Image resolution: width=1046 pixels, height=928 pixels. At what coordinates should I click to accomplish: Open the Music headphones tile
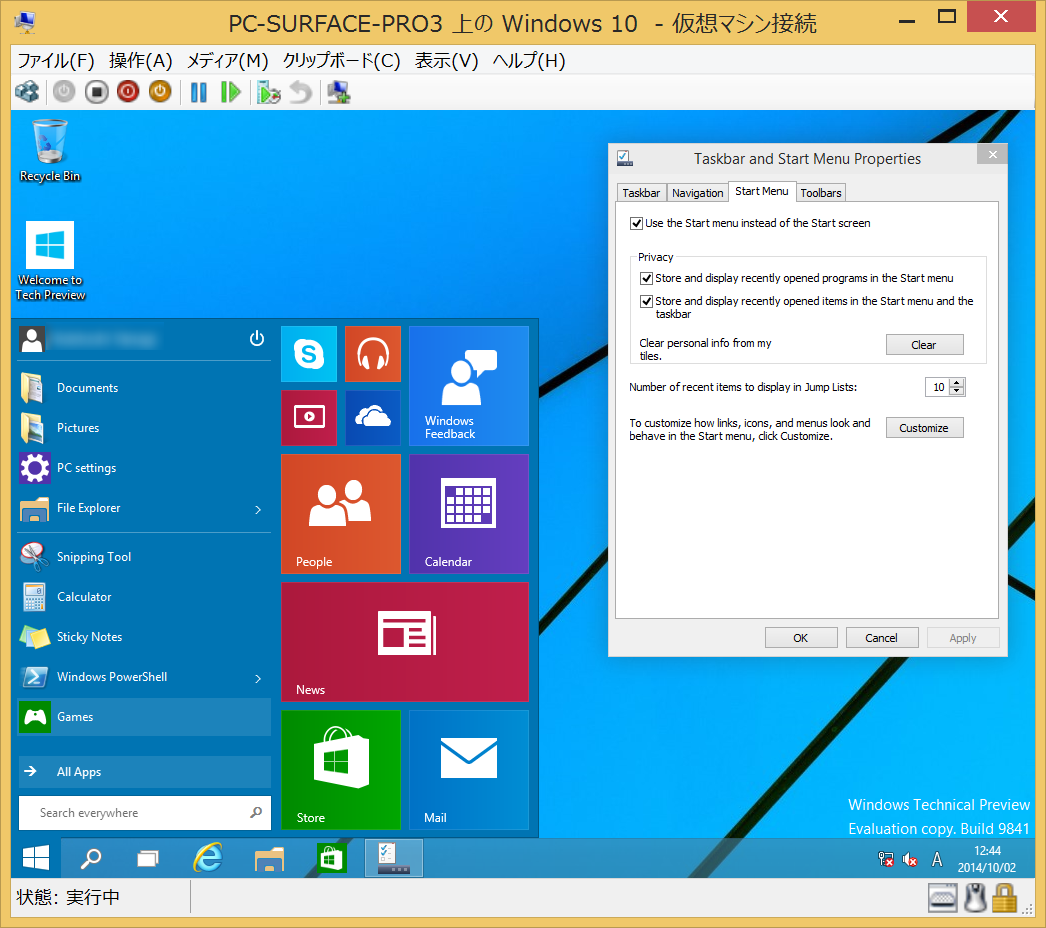373,354
